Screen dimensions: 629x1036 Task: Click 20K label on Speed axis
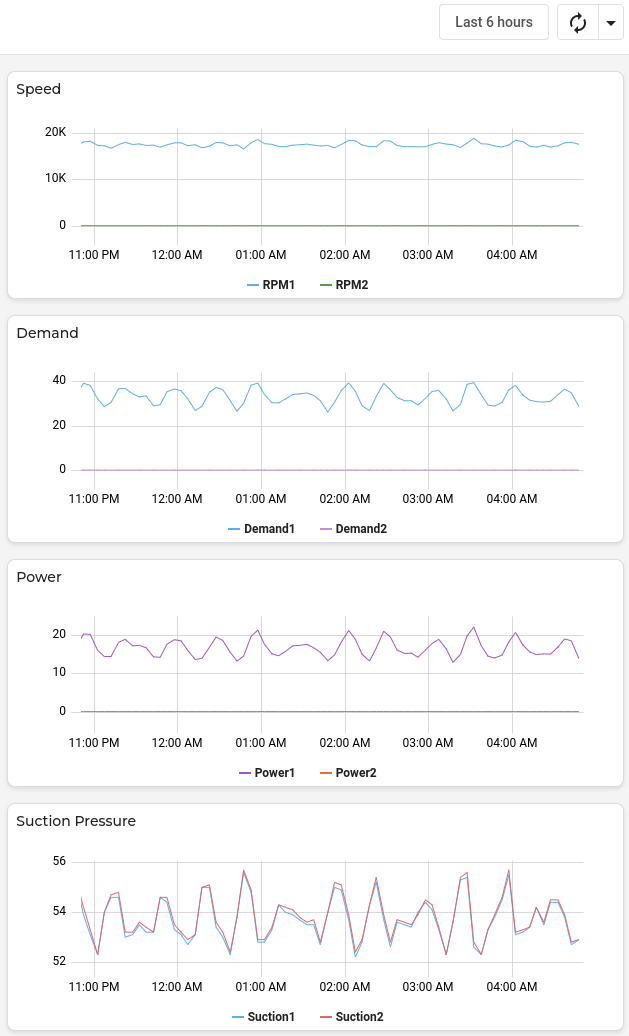(56, 132)
